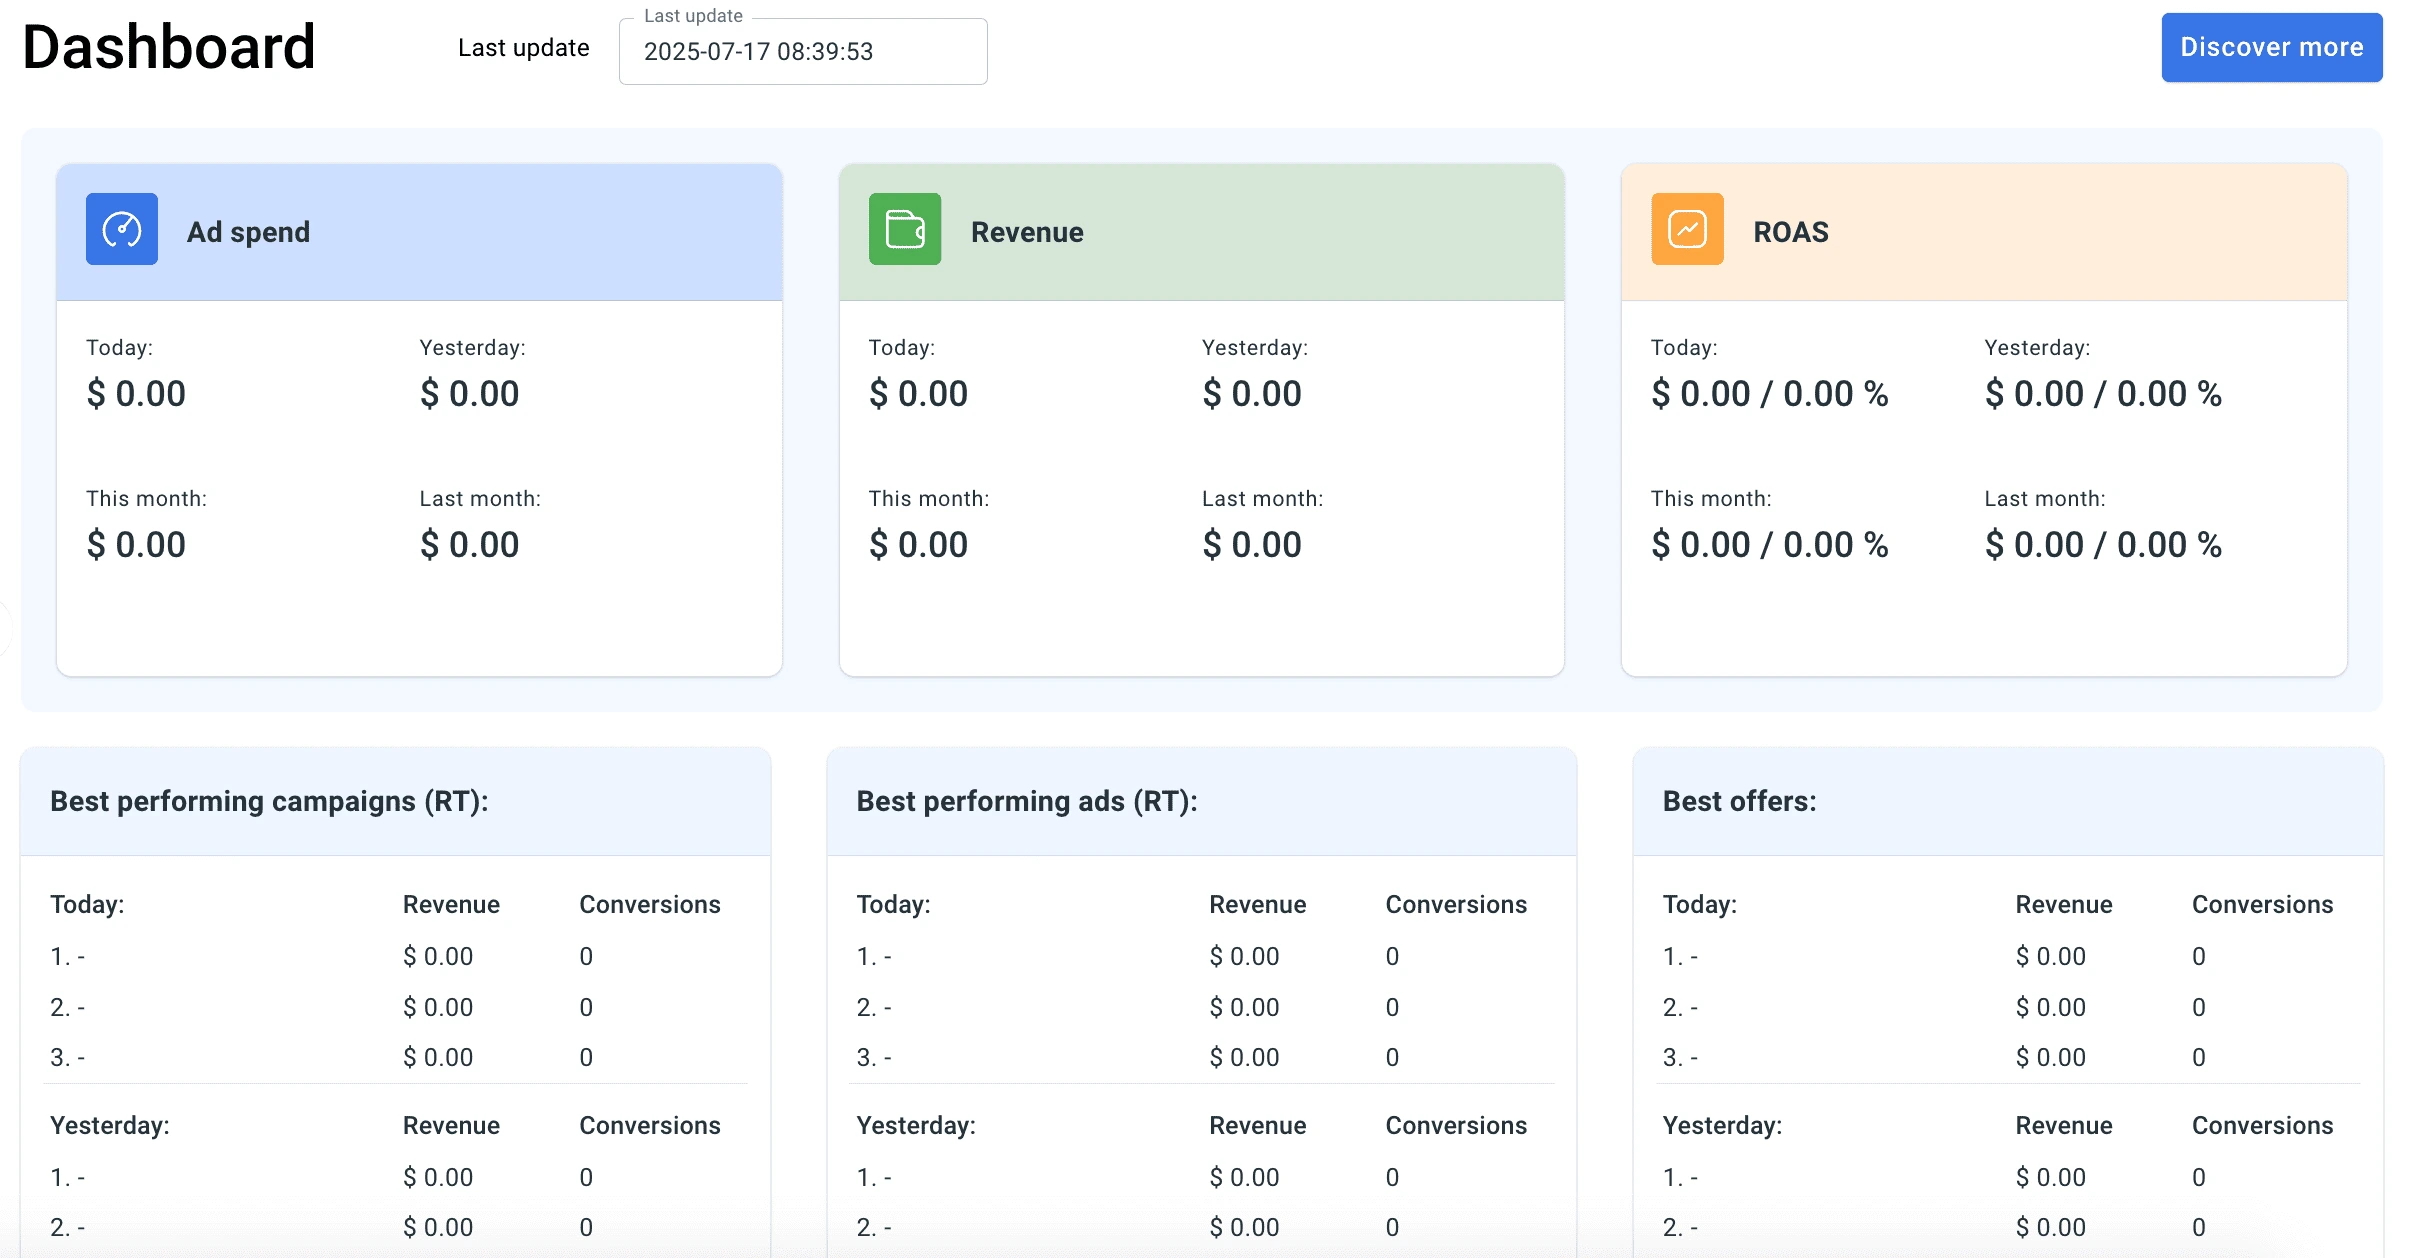This screenshot has width=2410, height=1258.
Task: Click ads Yesterday Conversions column header
Action: tap(1456, 1125)
